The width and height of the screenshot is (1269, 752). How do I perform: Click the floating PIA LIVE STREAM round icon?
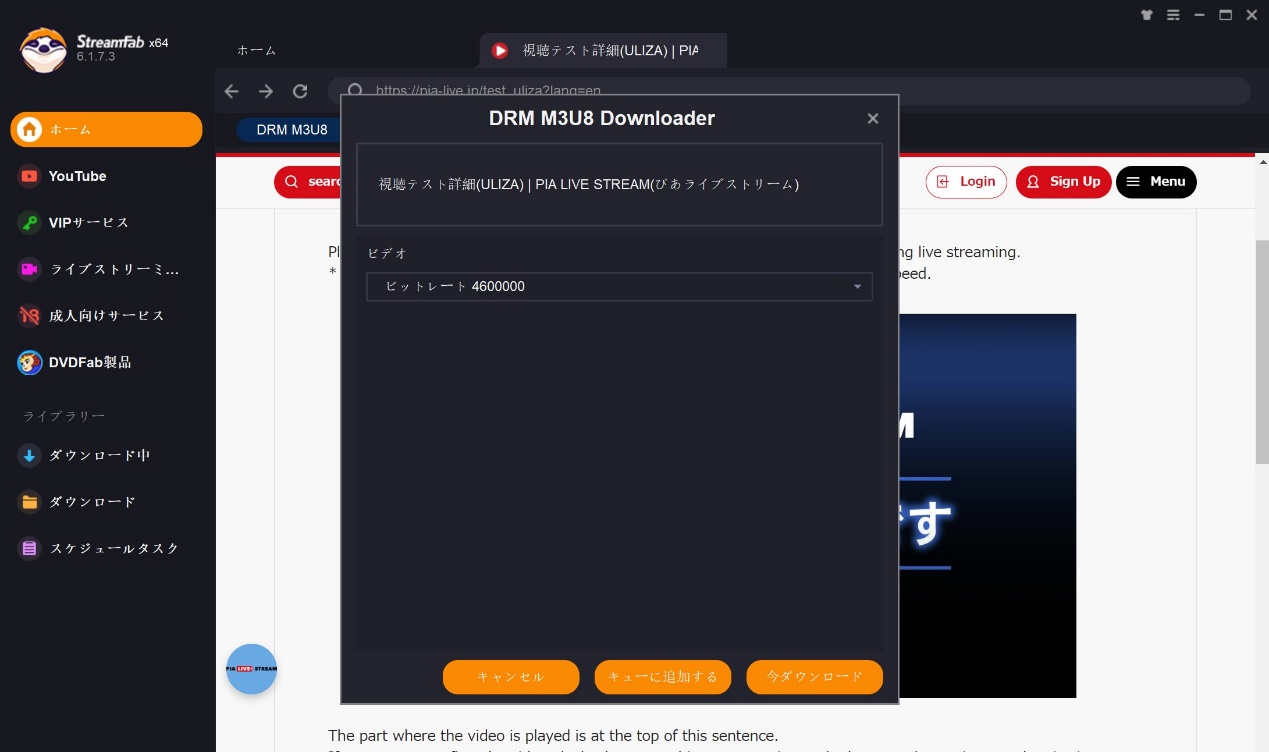pos(251,669)
